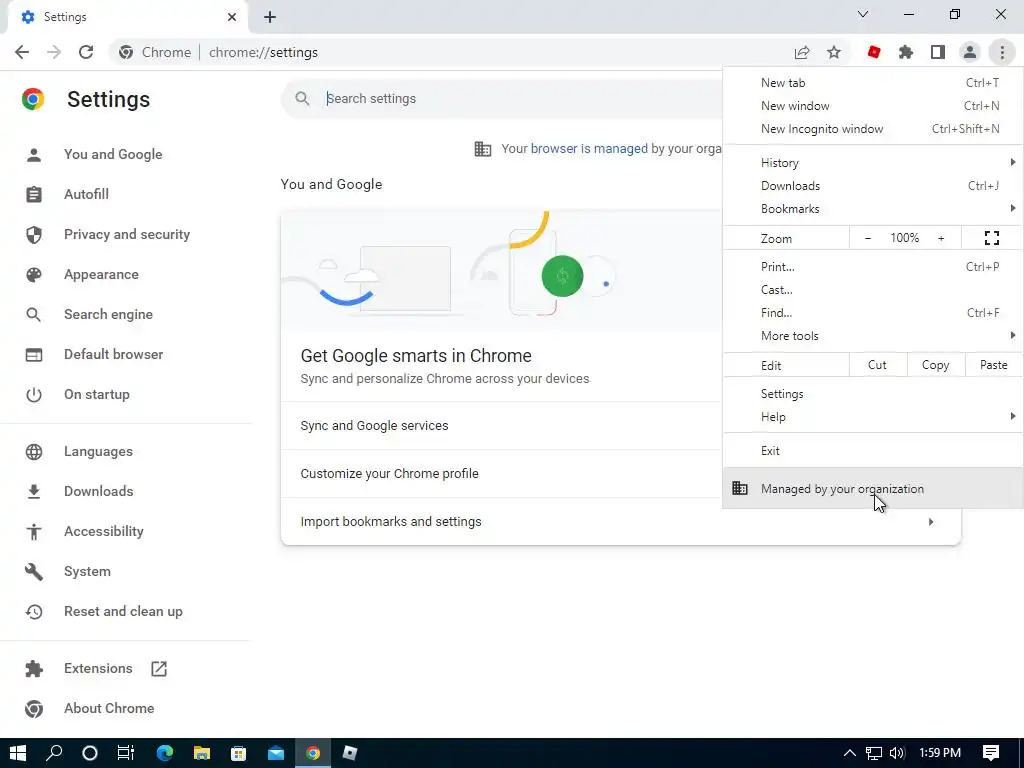Expand the Bookmarks submenu
The width and height of the screenshot is (1024, 768).
pyautogui.click(x=873, y=209)
